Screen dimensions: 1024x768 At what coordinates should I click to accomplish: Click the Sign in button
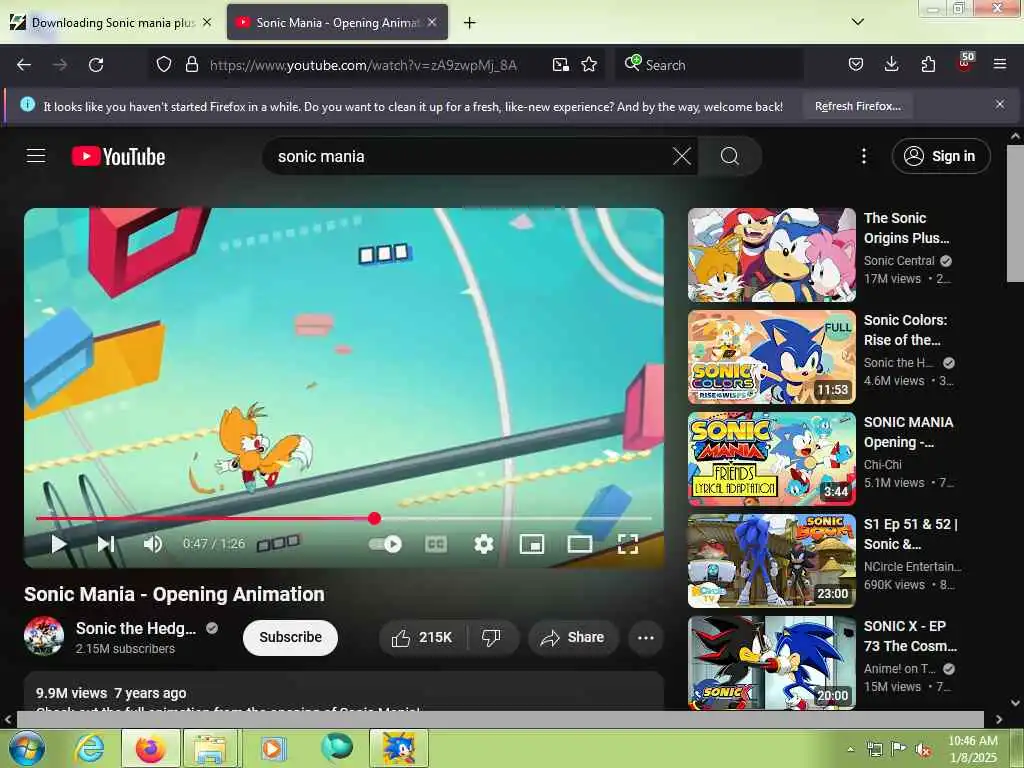940,156
